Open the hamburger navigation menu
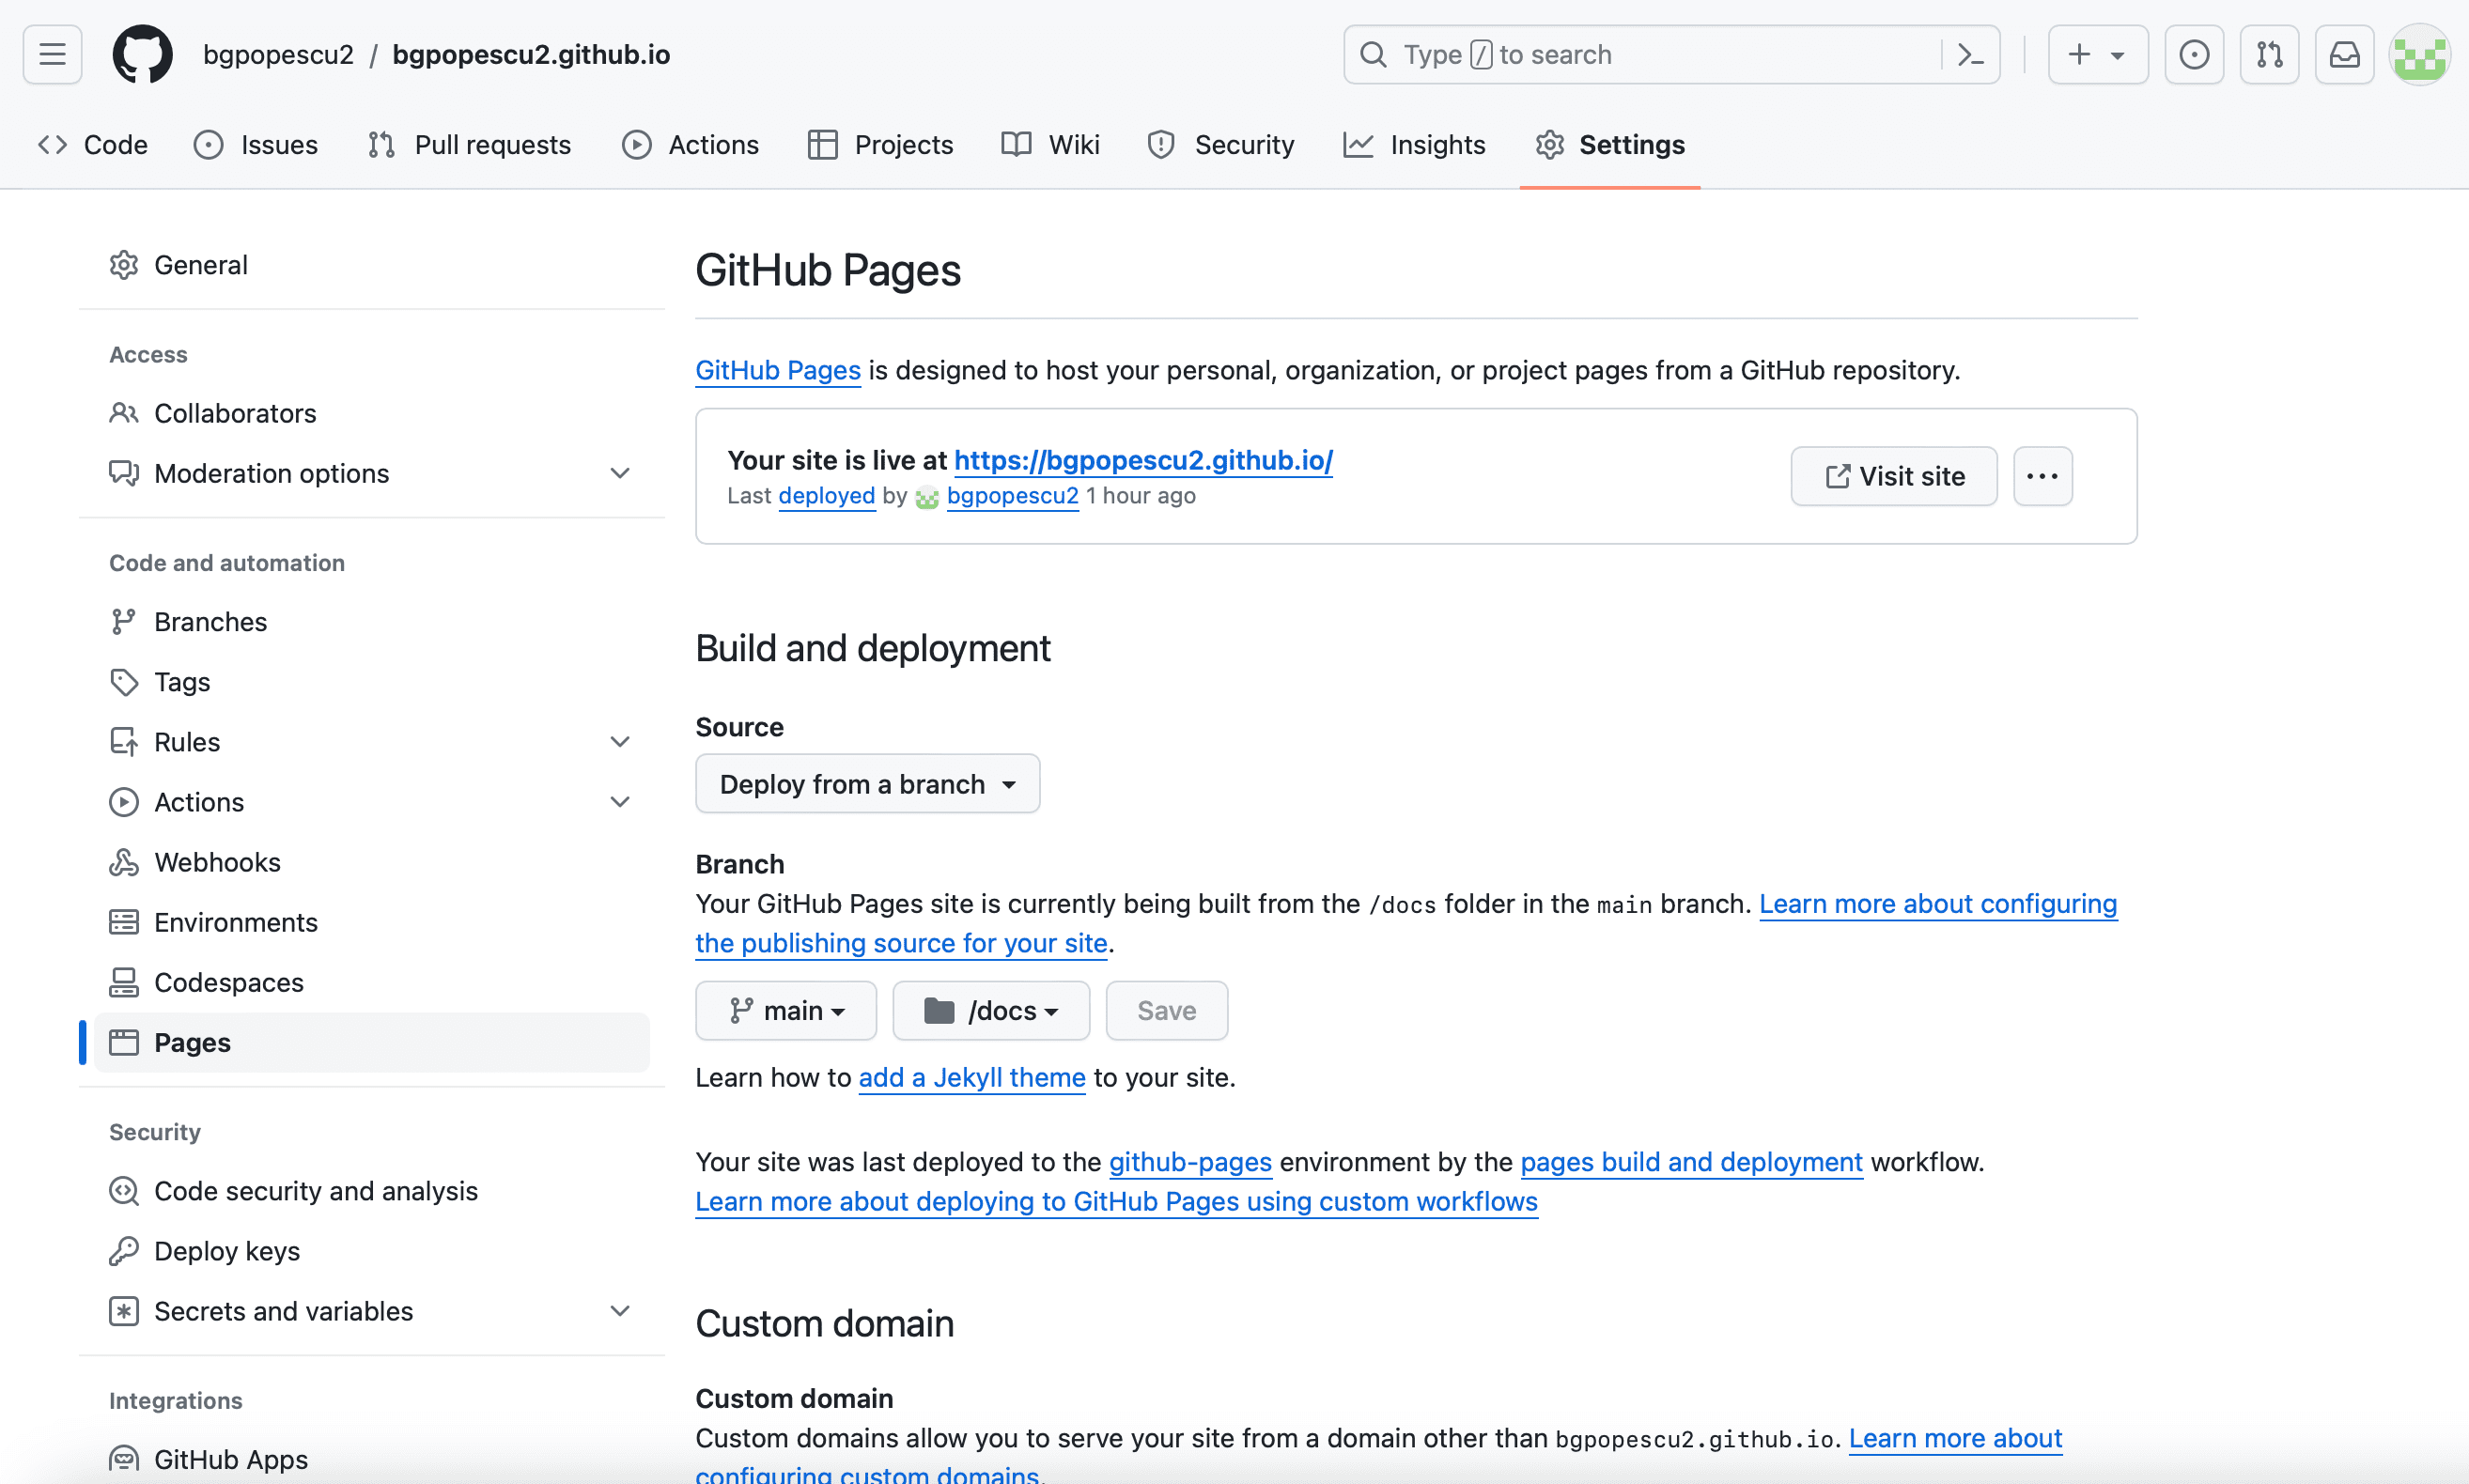2469x1484 pixels. pos(52,54)
